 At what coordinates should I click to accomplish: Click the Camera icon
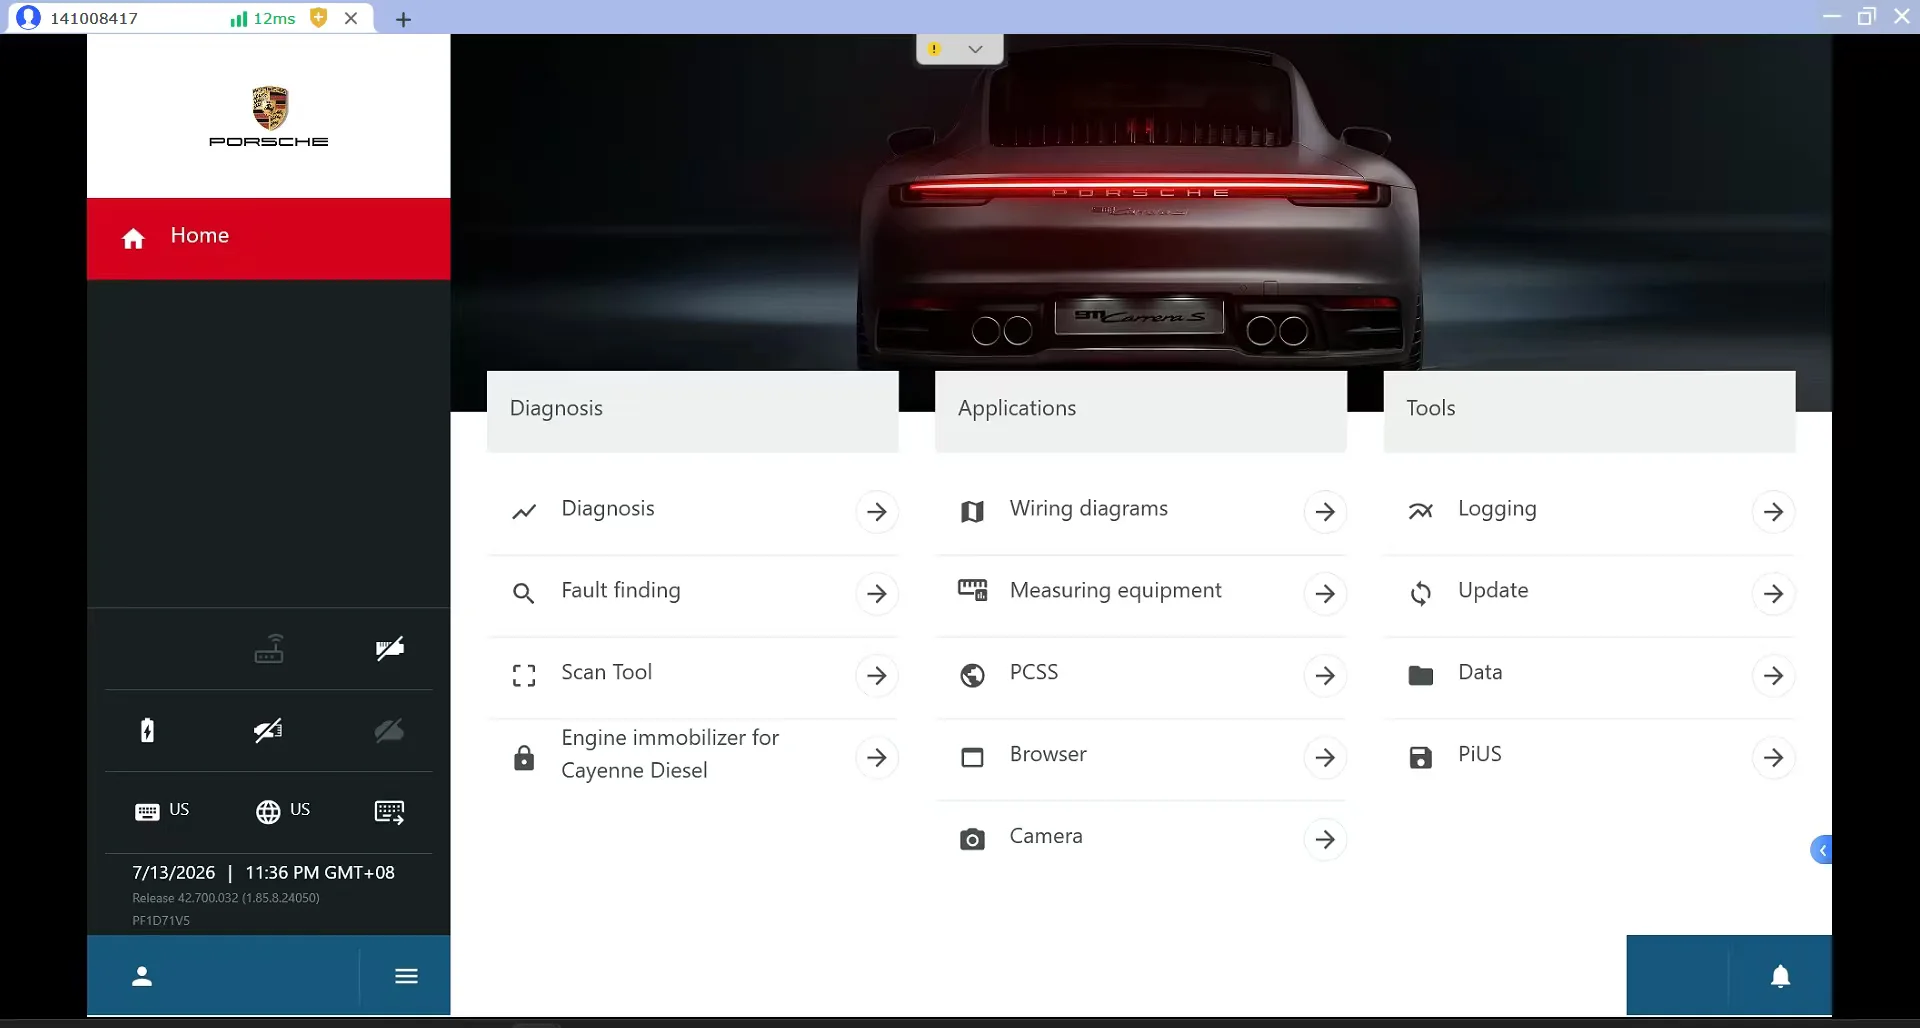pyautogui.click(x=972, y=839)
